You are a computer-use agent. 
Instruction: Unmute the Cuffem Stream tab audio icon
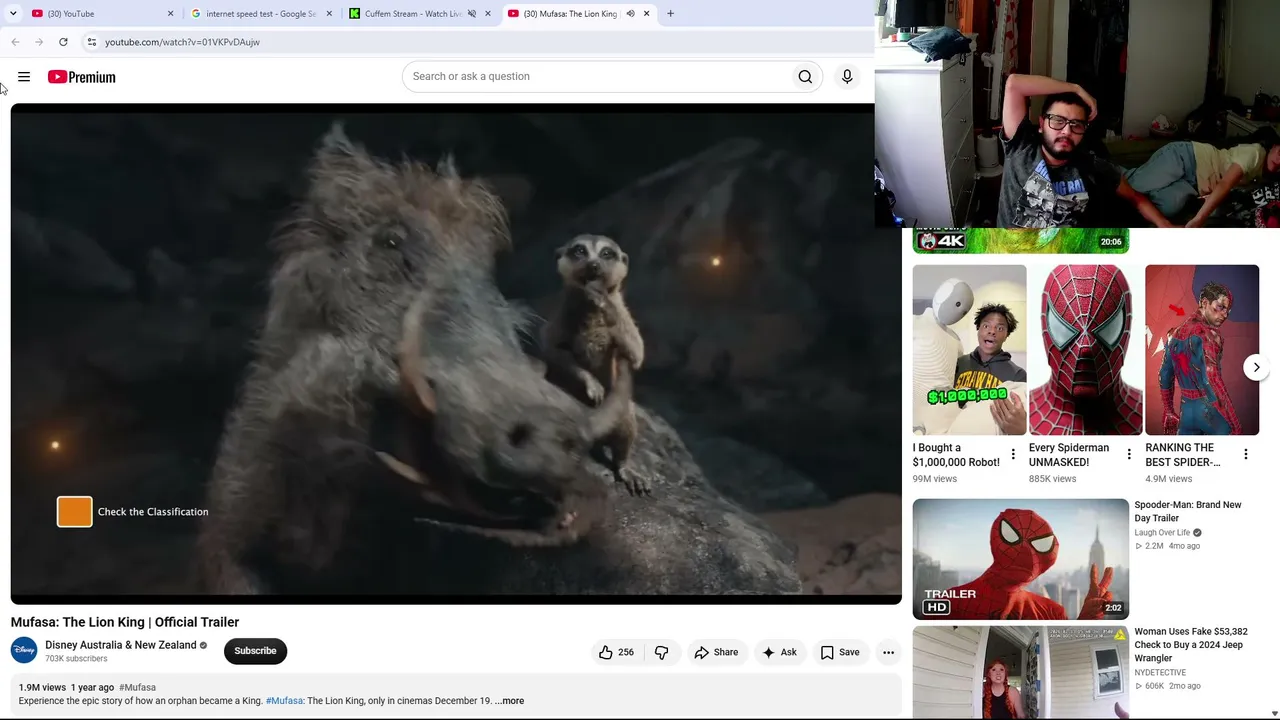coord(472,14)
